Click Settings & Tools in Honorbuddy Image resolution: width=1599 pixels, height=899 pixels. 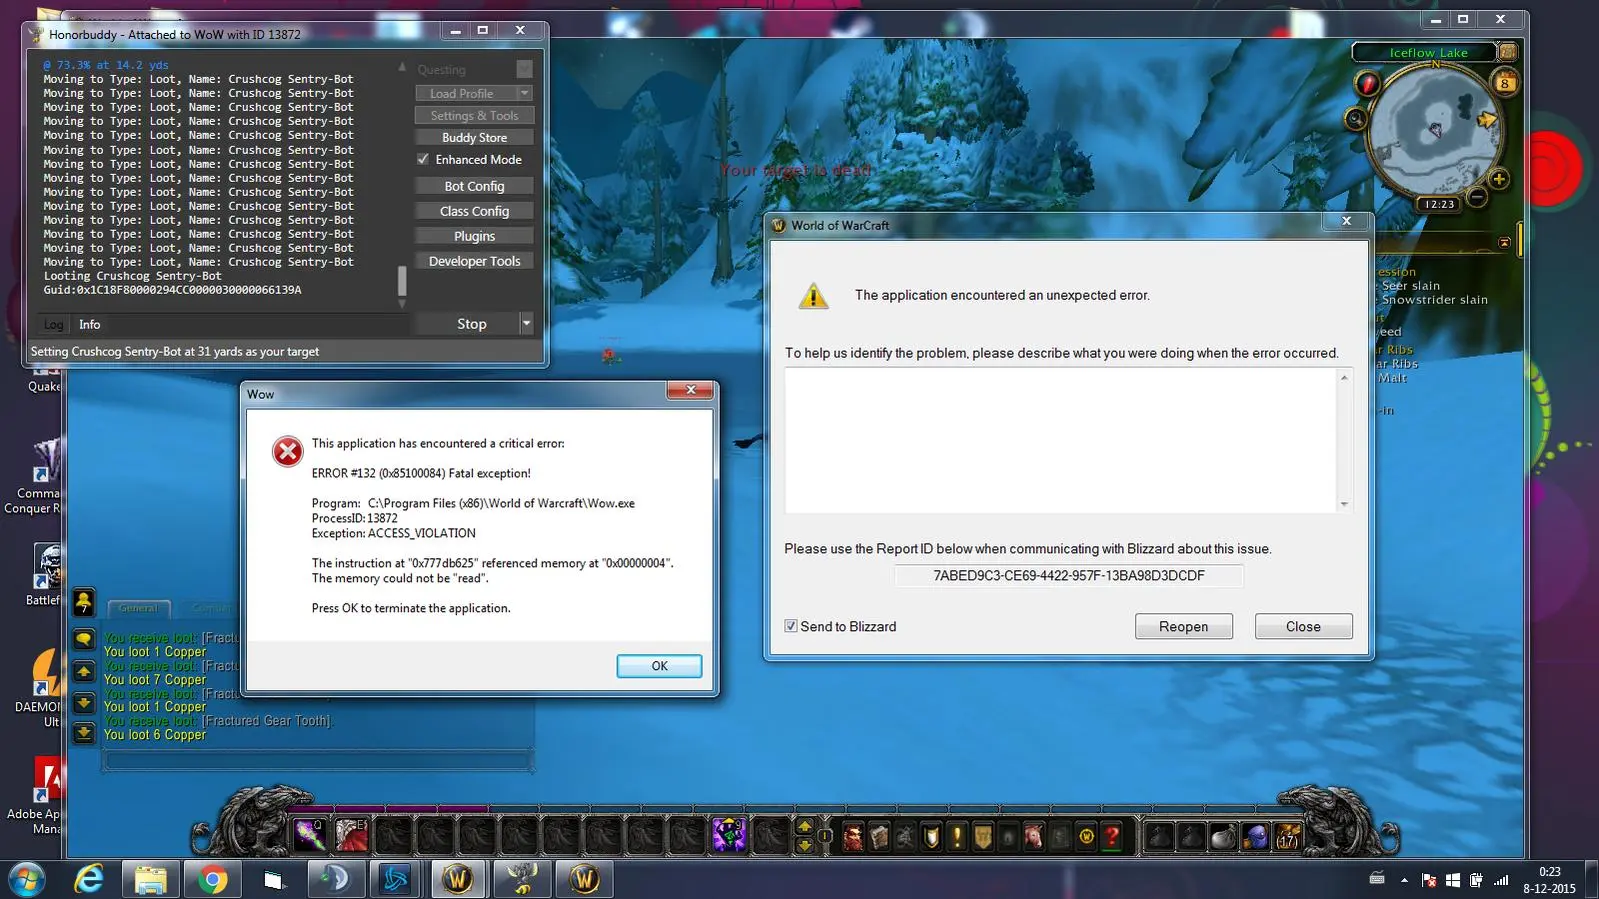474,116
